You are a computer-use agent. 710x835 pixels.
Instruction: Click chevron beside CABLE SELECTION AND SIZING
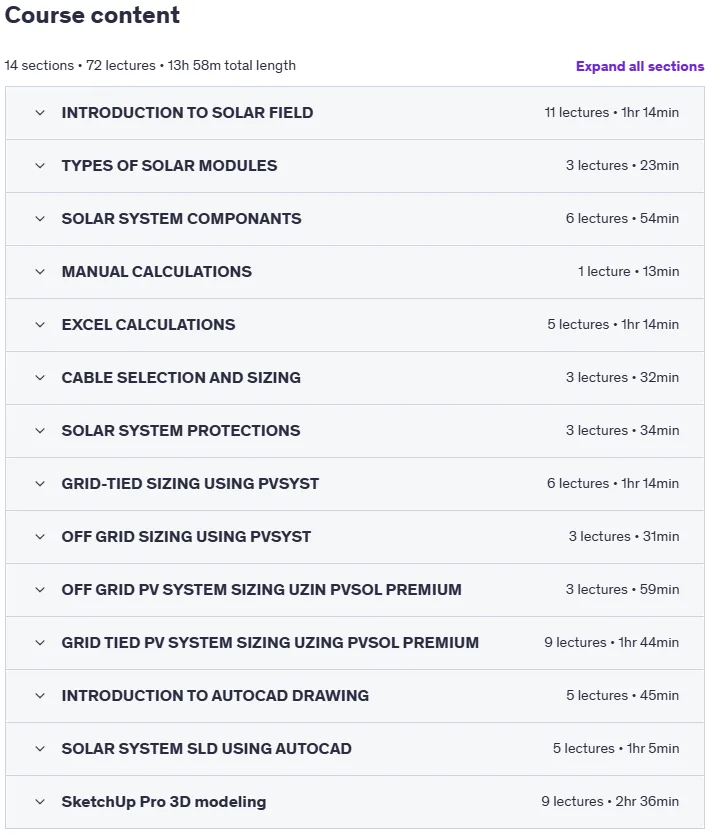[x=40, y=378]
